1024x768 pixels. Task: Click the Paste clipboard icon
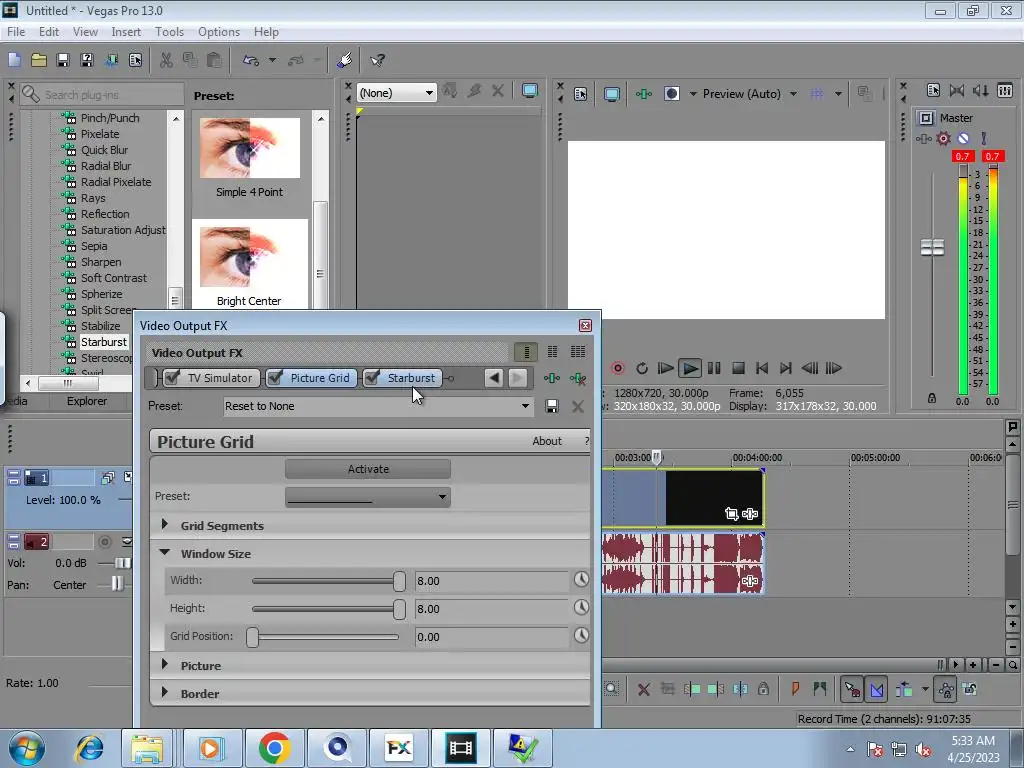(x=214, y=60)
